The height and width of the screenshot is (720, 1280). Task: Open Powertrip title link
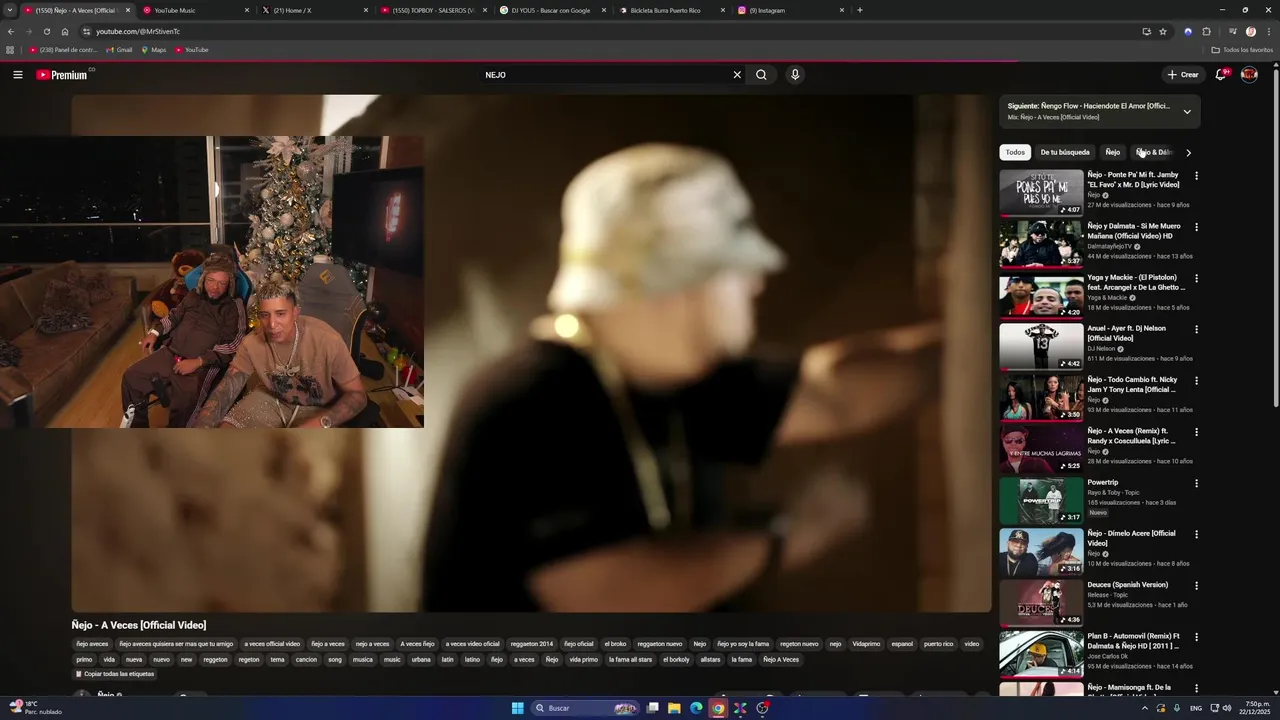[x=1103, y=482]
